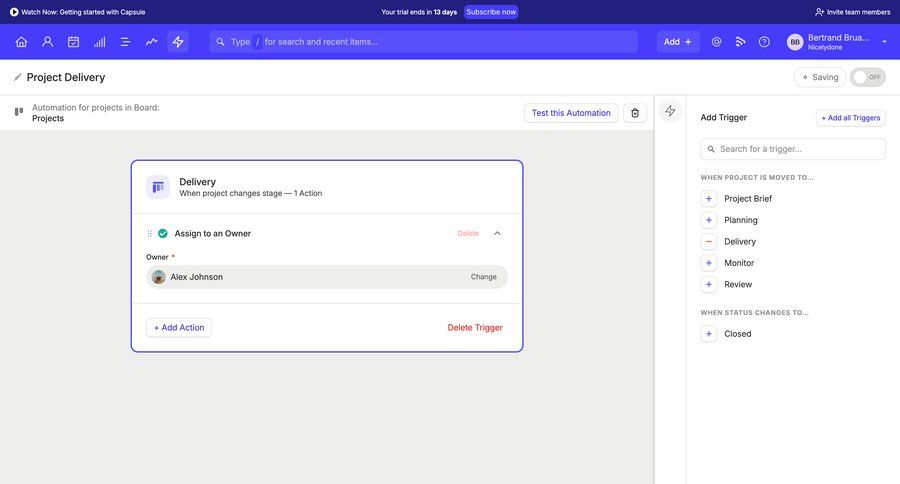Add the Planning stage trigger
The width and height of the screenshot is (900, 484).
[x=709, y=220]
